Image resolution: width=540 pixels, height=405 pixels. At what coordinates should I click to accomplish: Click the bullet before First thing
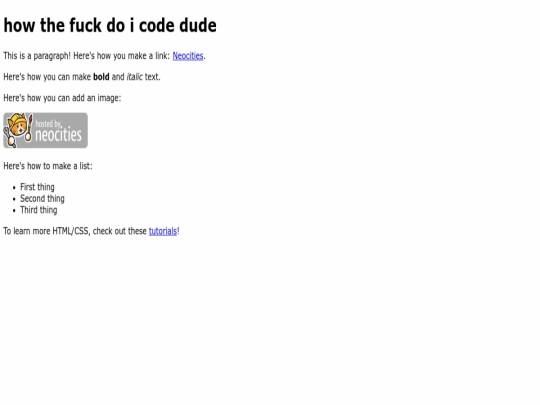click(x=14, y=188)
